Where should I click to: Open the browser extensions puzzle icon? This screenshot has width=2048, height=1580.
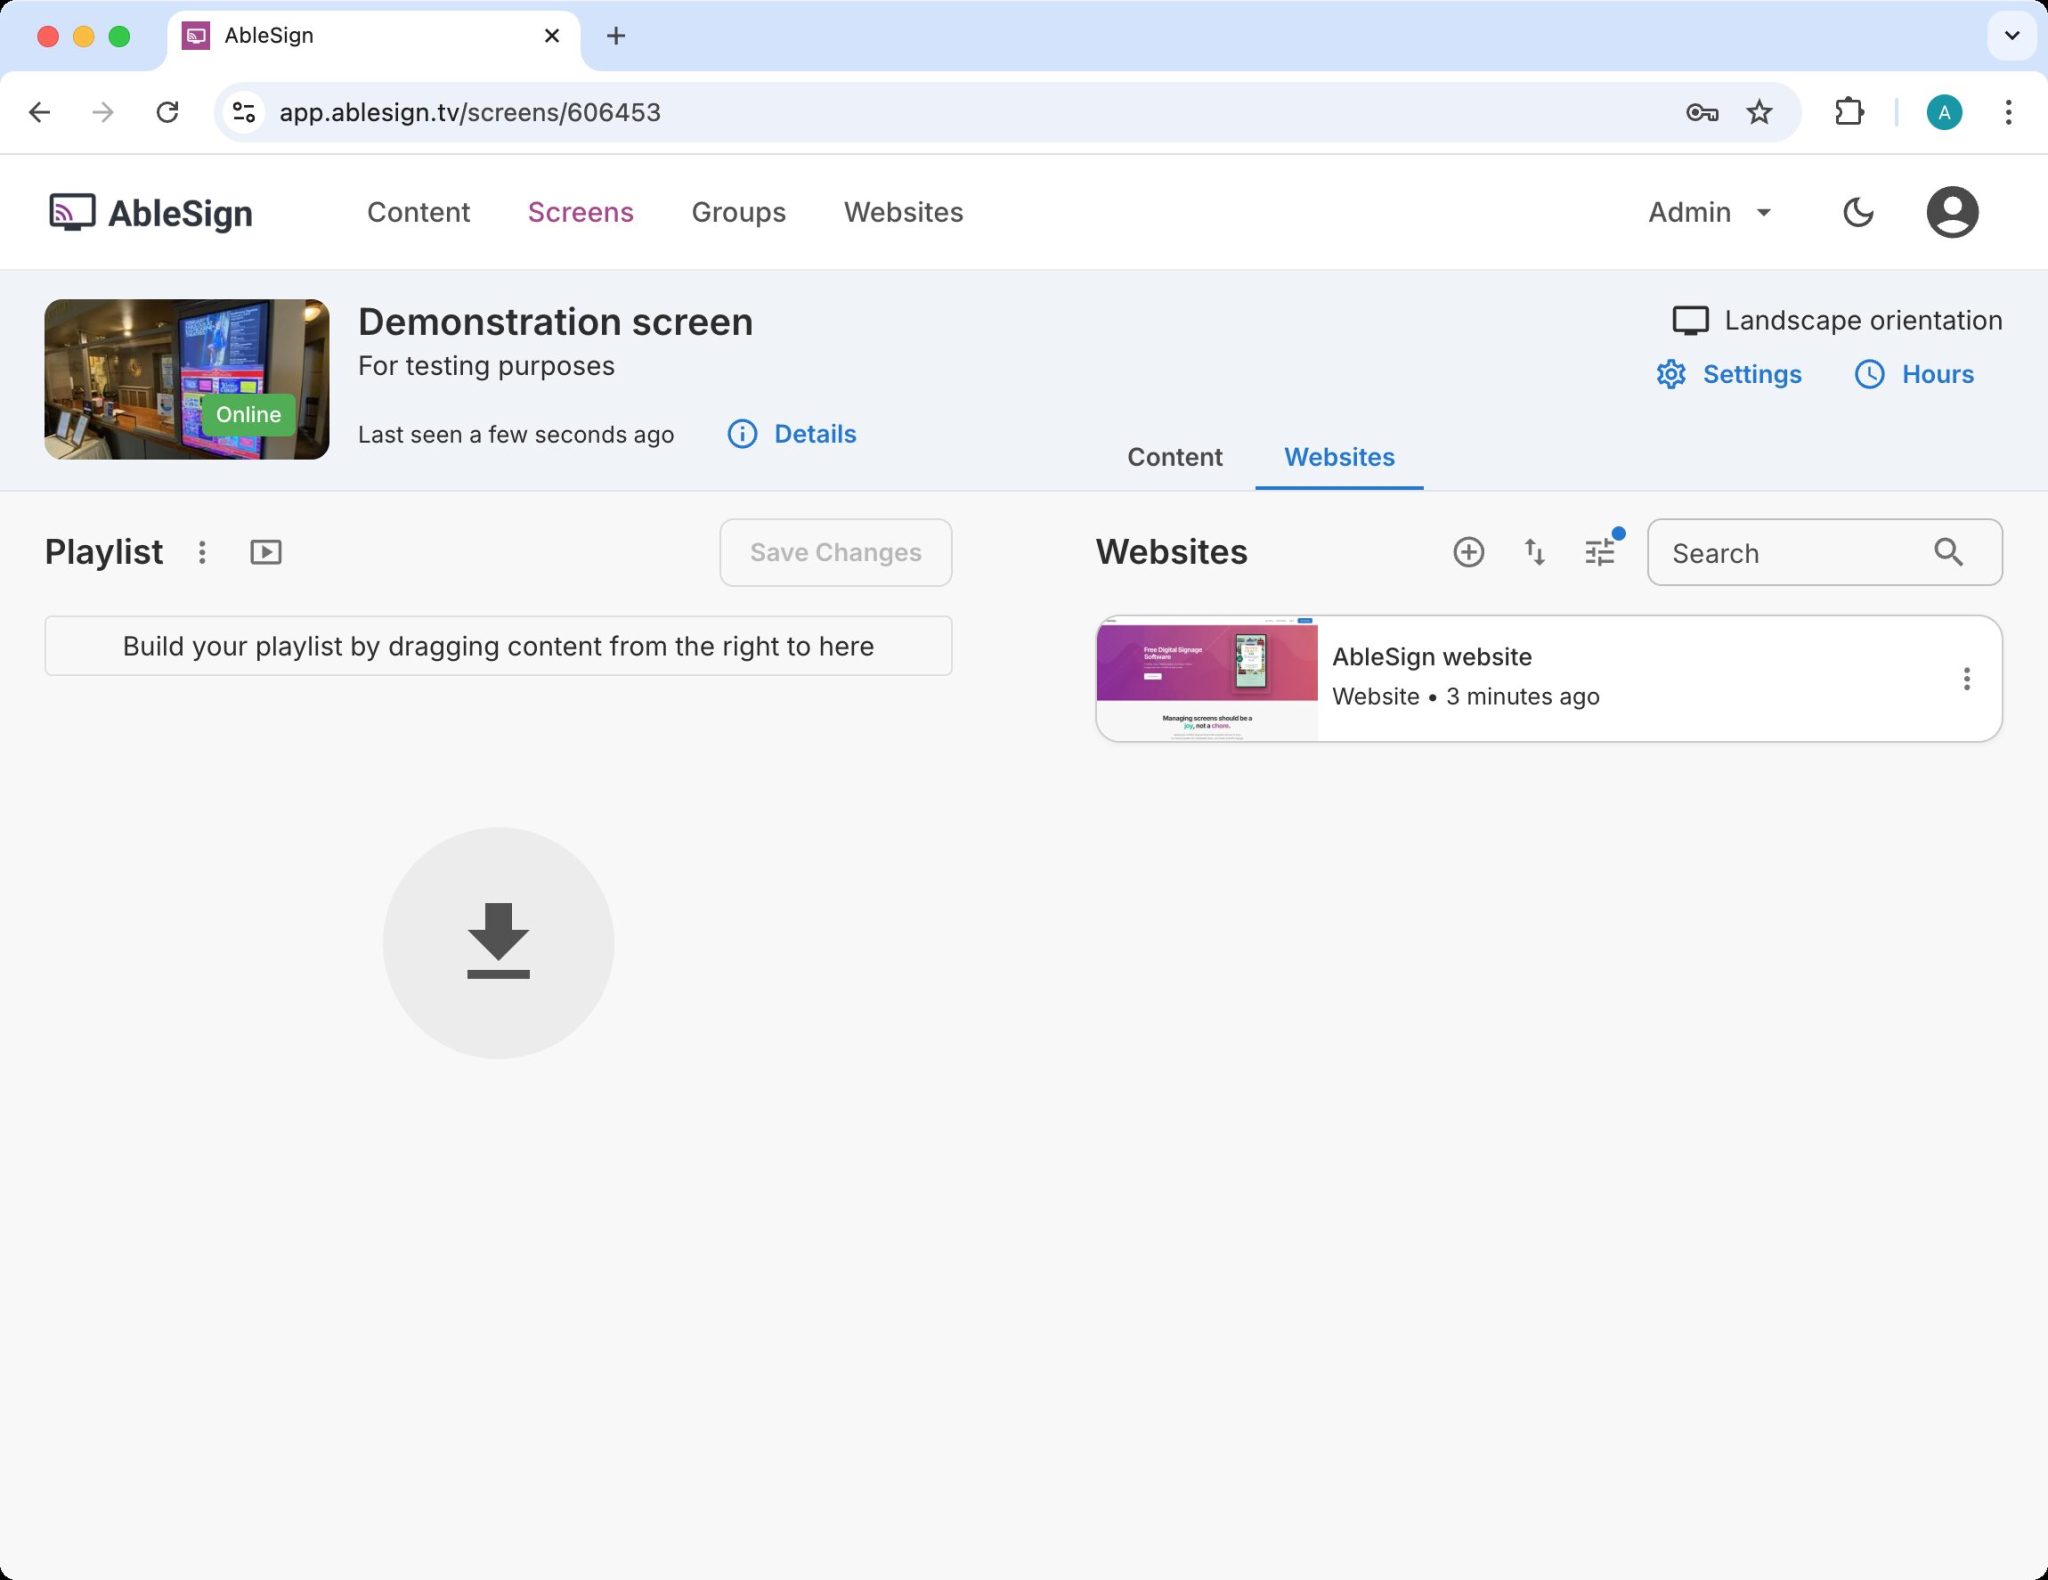coord(1849,112)
